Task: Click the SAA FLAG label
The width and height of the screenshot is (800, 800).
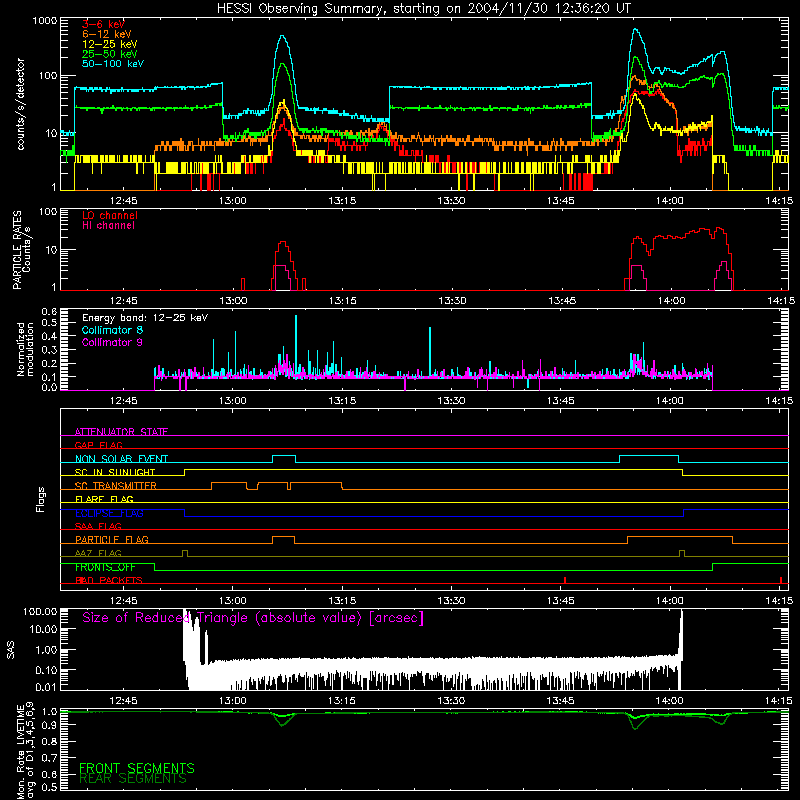Action: [98, 526]
